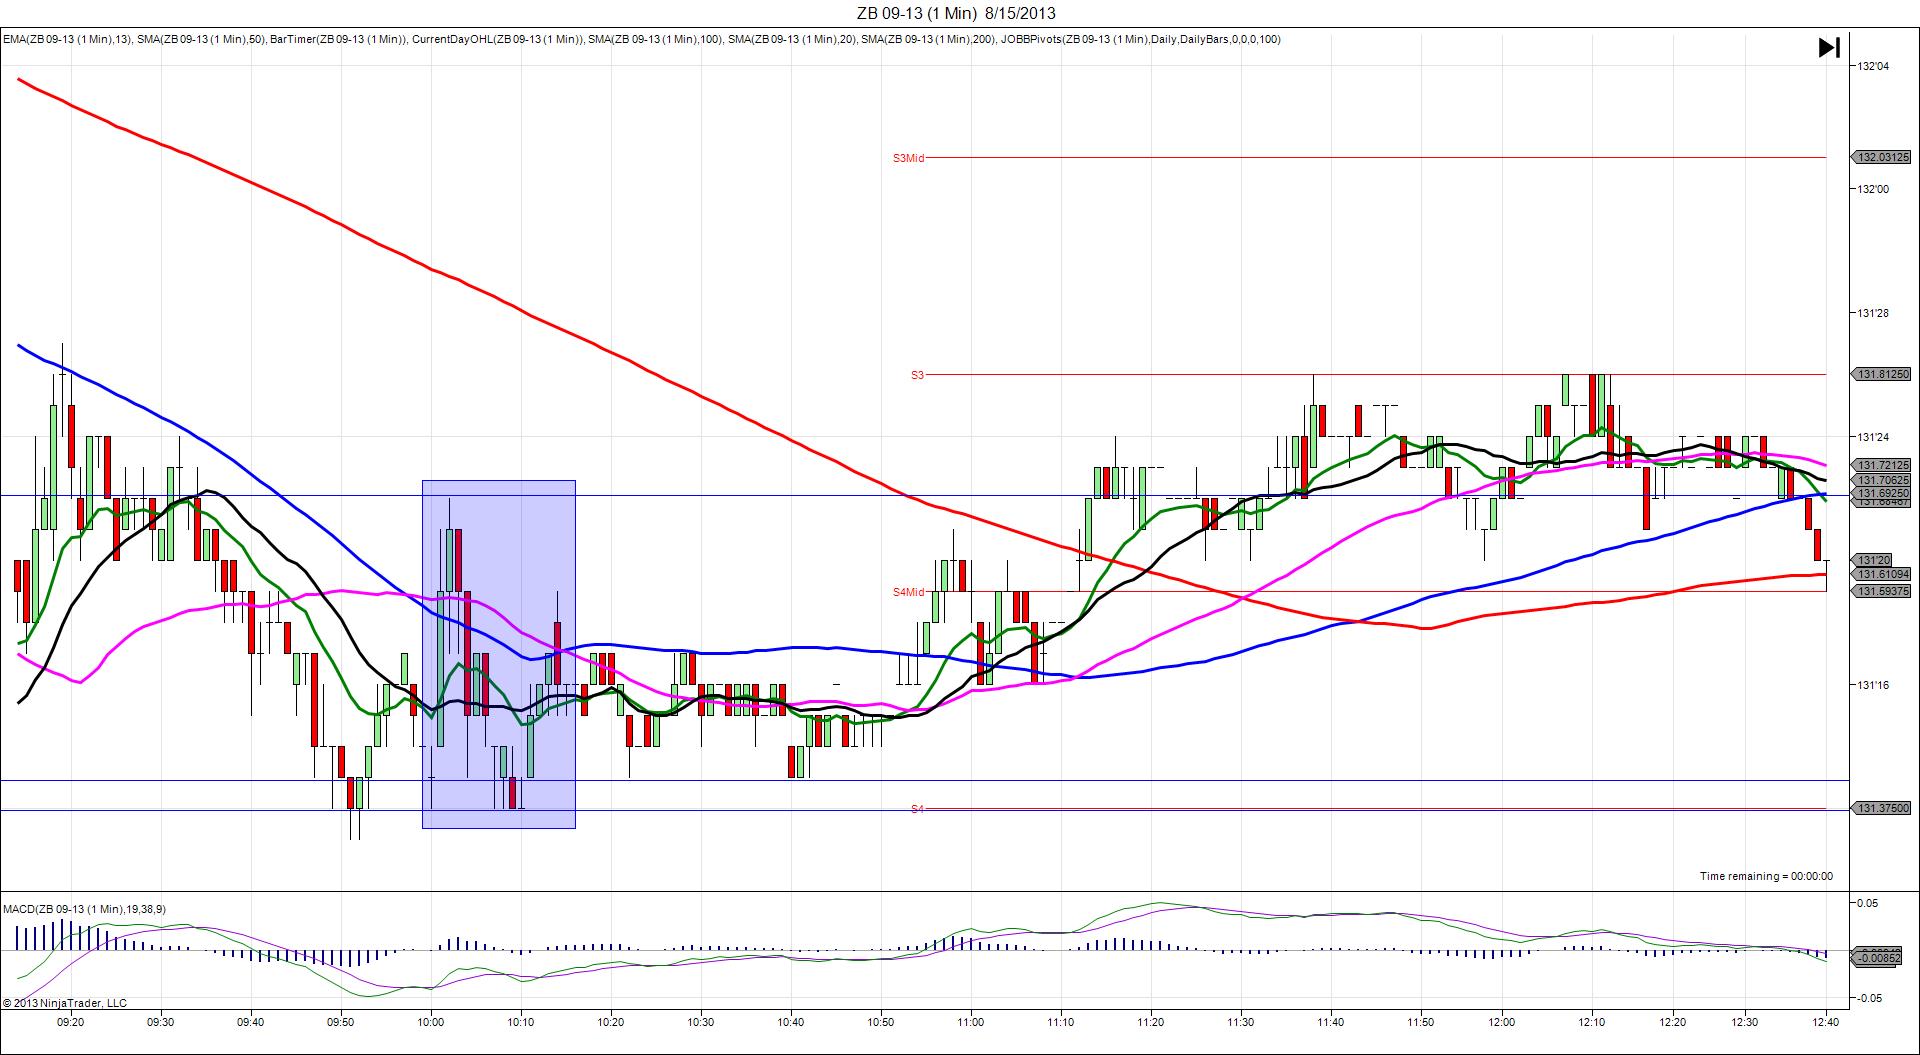Click the 131'24 price axis label
This screenshot has width=1920, height=1055.
tap(1873, 437)
